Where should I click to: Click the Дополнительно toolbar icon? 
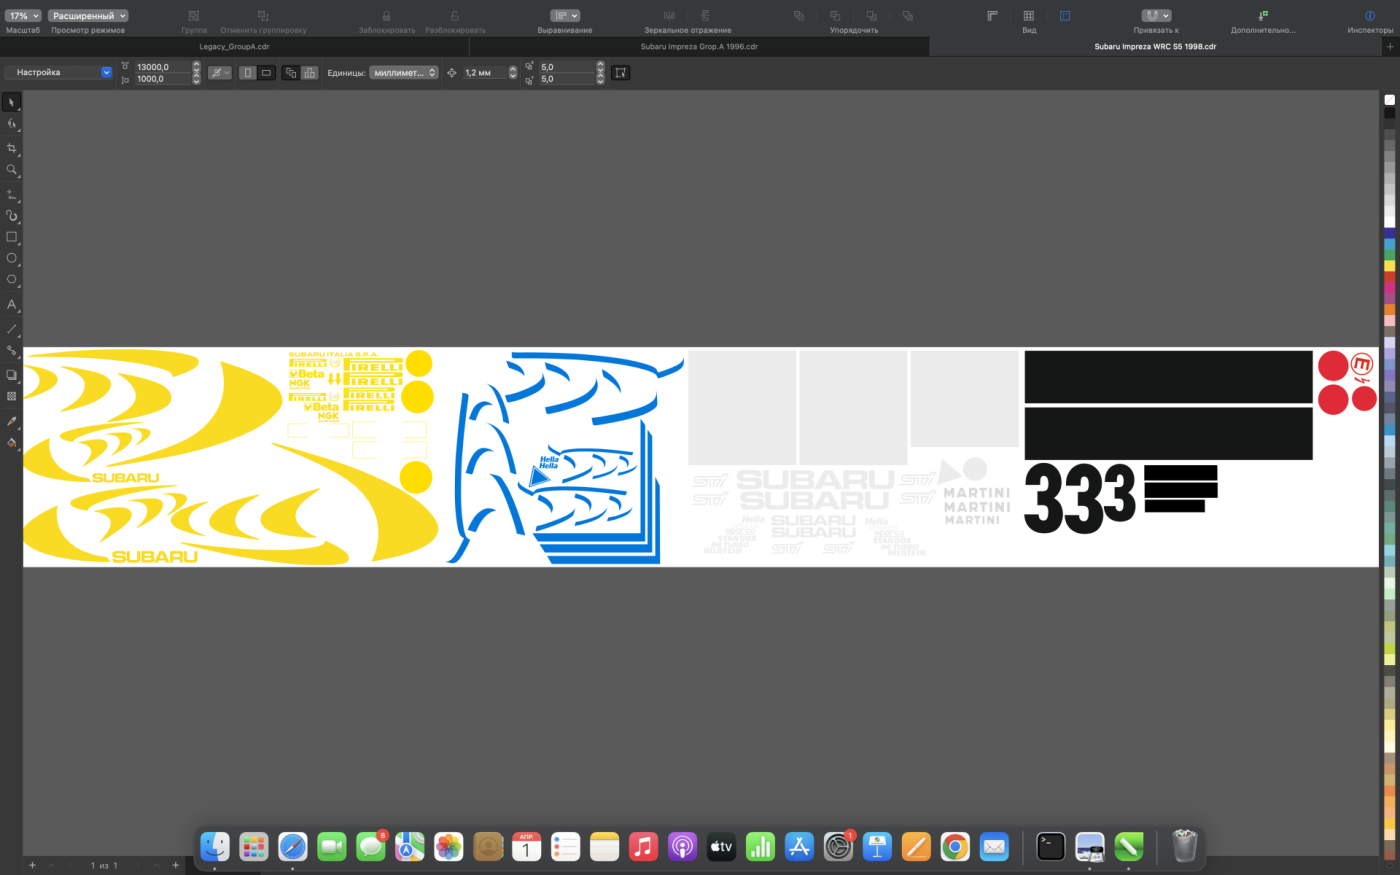click(x=1263, y=16)
